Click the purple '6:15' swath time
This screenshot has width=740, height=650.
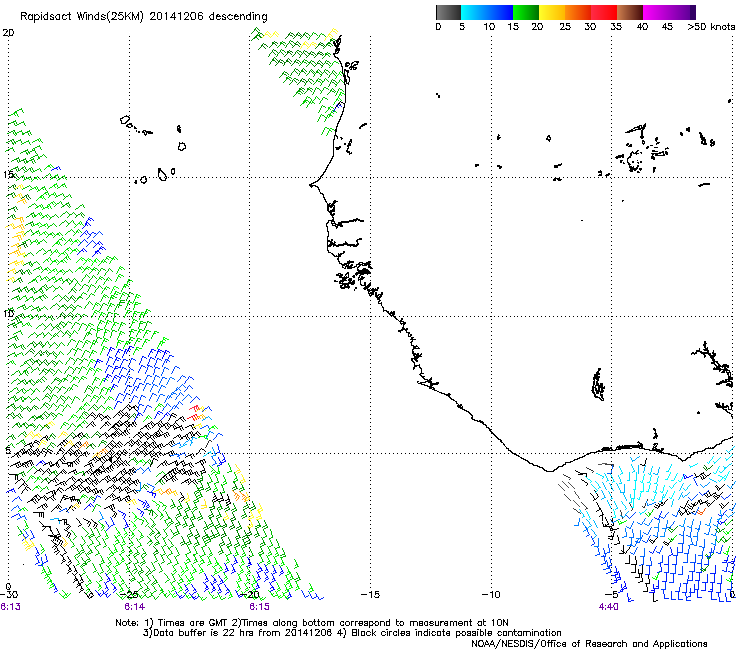pyautogui.click(x=260, y=607)
